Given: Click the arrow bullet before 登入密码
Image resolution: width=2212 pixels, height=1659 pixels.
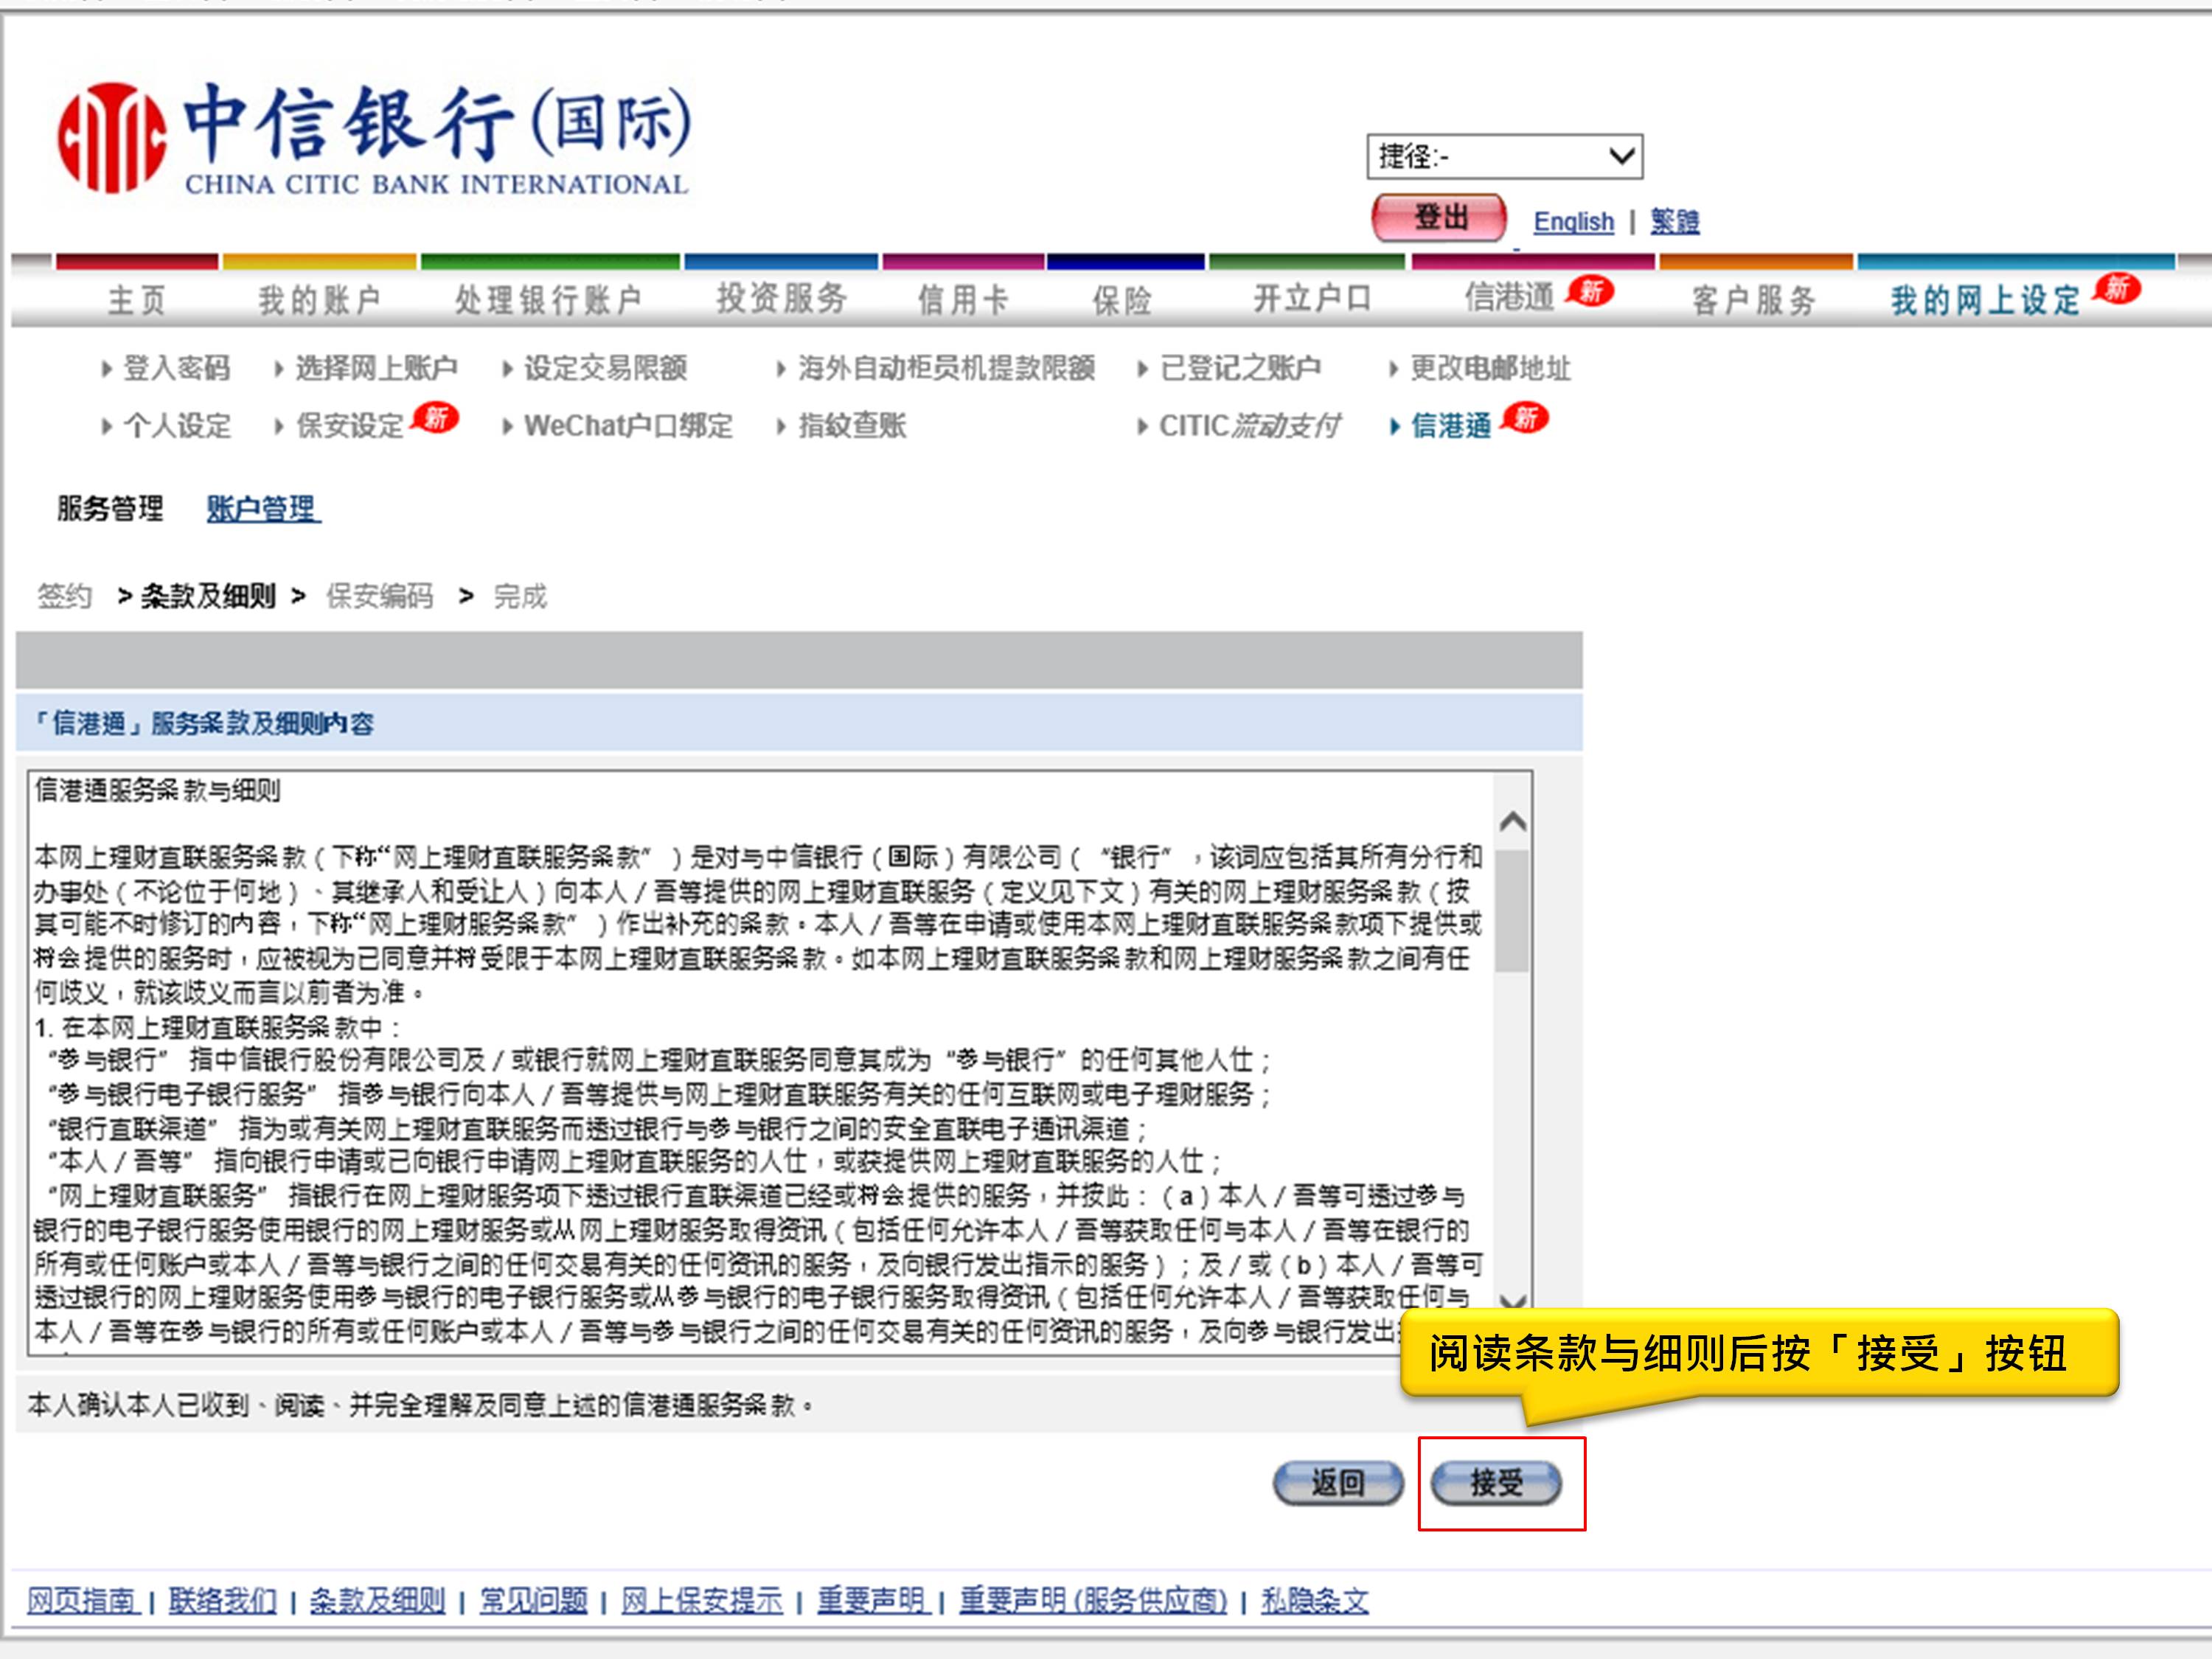Looking at the screenshot, I should 107,369.
